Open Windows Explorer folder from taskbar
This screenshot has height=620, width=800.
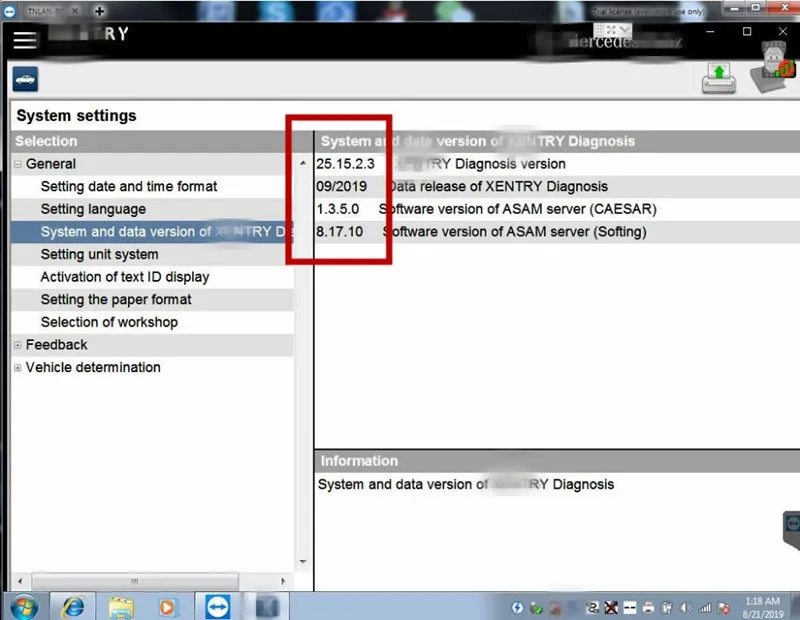121,607
